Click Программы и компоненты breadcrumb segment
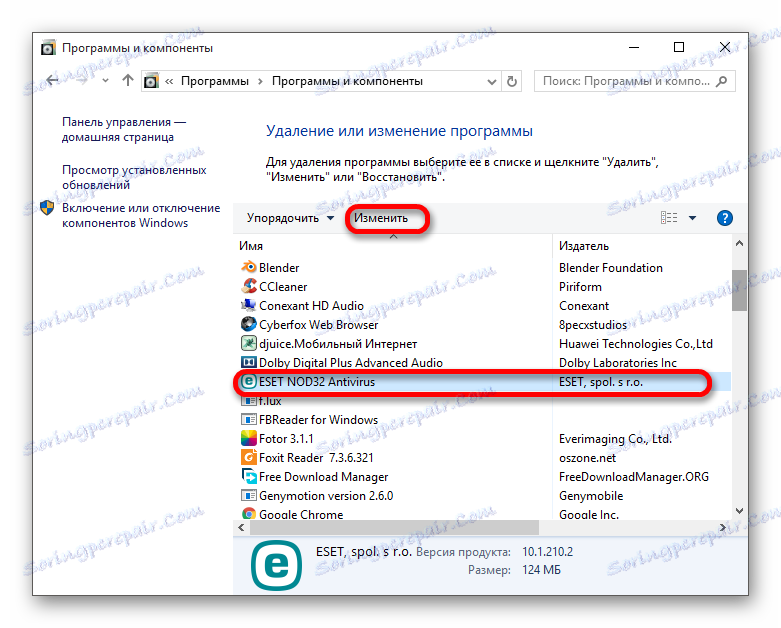This screenshot has width=781, height=628. (x=347, y=81)
